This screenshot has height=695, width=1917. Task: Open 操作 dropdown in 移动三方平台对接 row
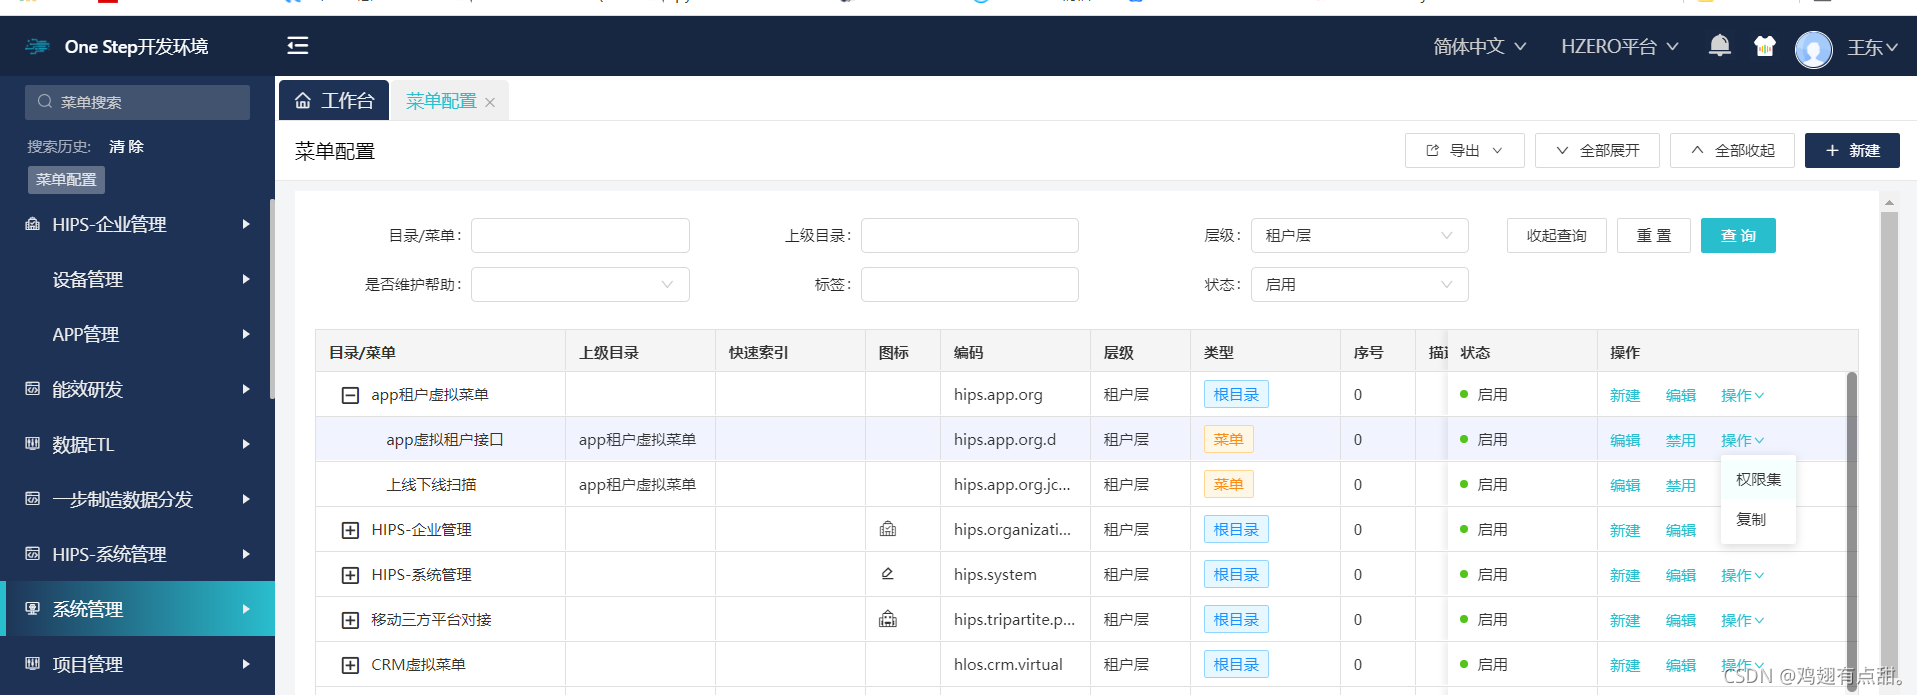point(1742,620)
